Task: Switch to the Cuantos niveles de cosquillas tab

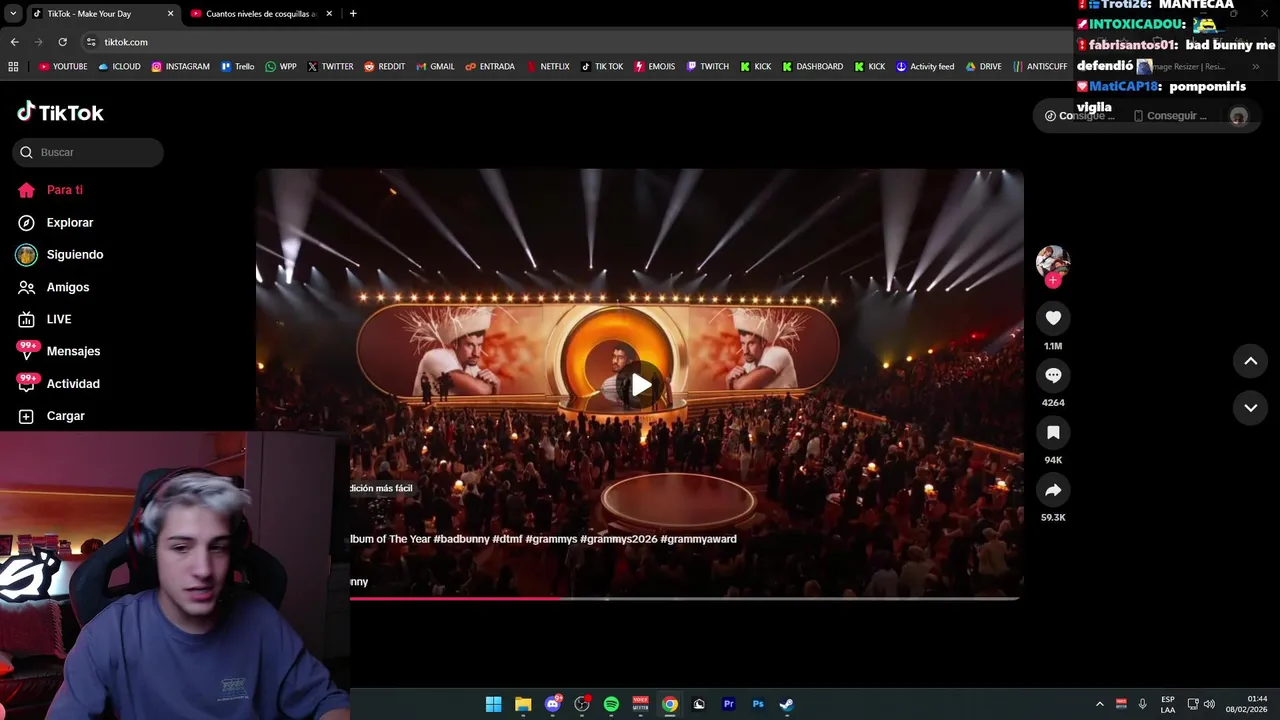Action: 260,14
